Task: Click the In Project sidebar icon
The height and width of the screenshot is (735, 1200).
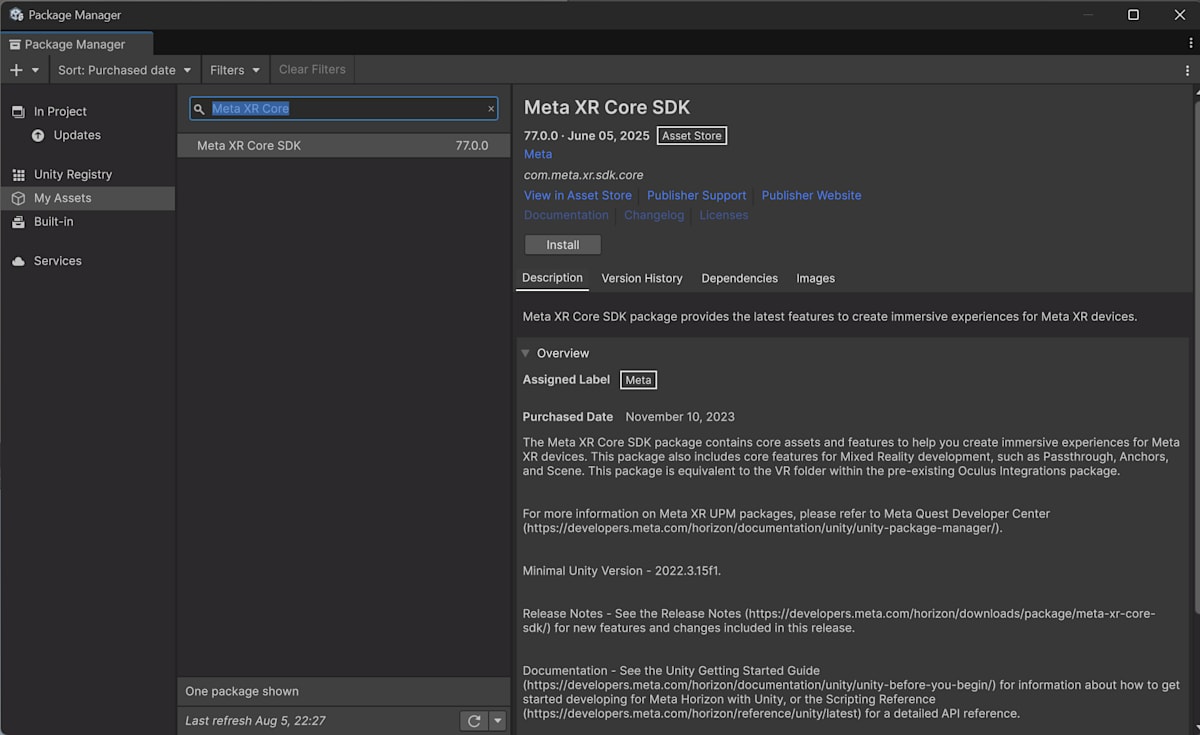Action: (x=18, y=111)
